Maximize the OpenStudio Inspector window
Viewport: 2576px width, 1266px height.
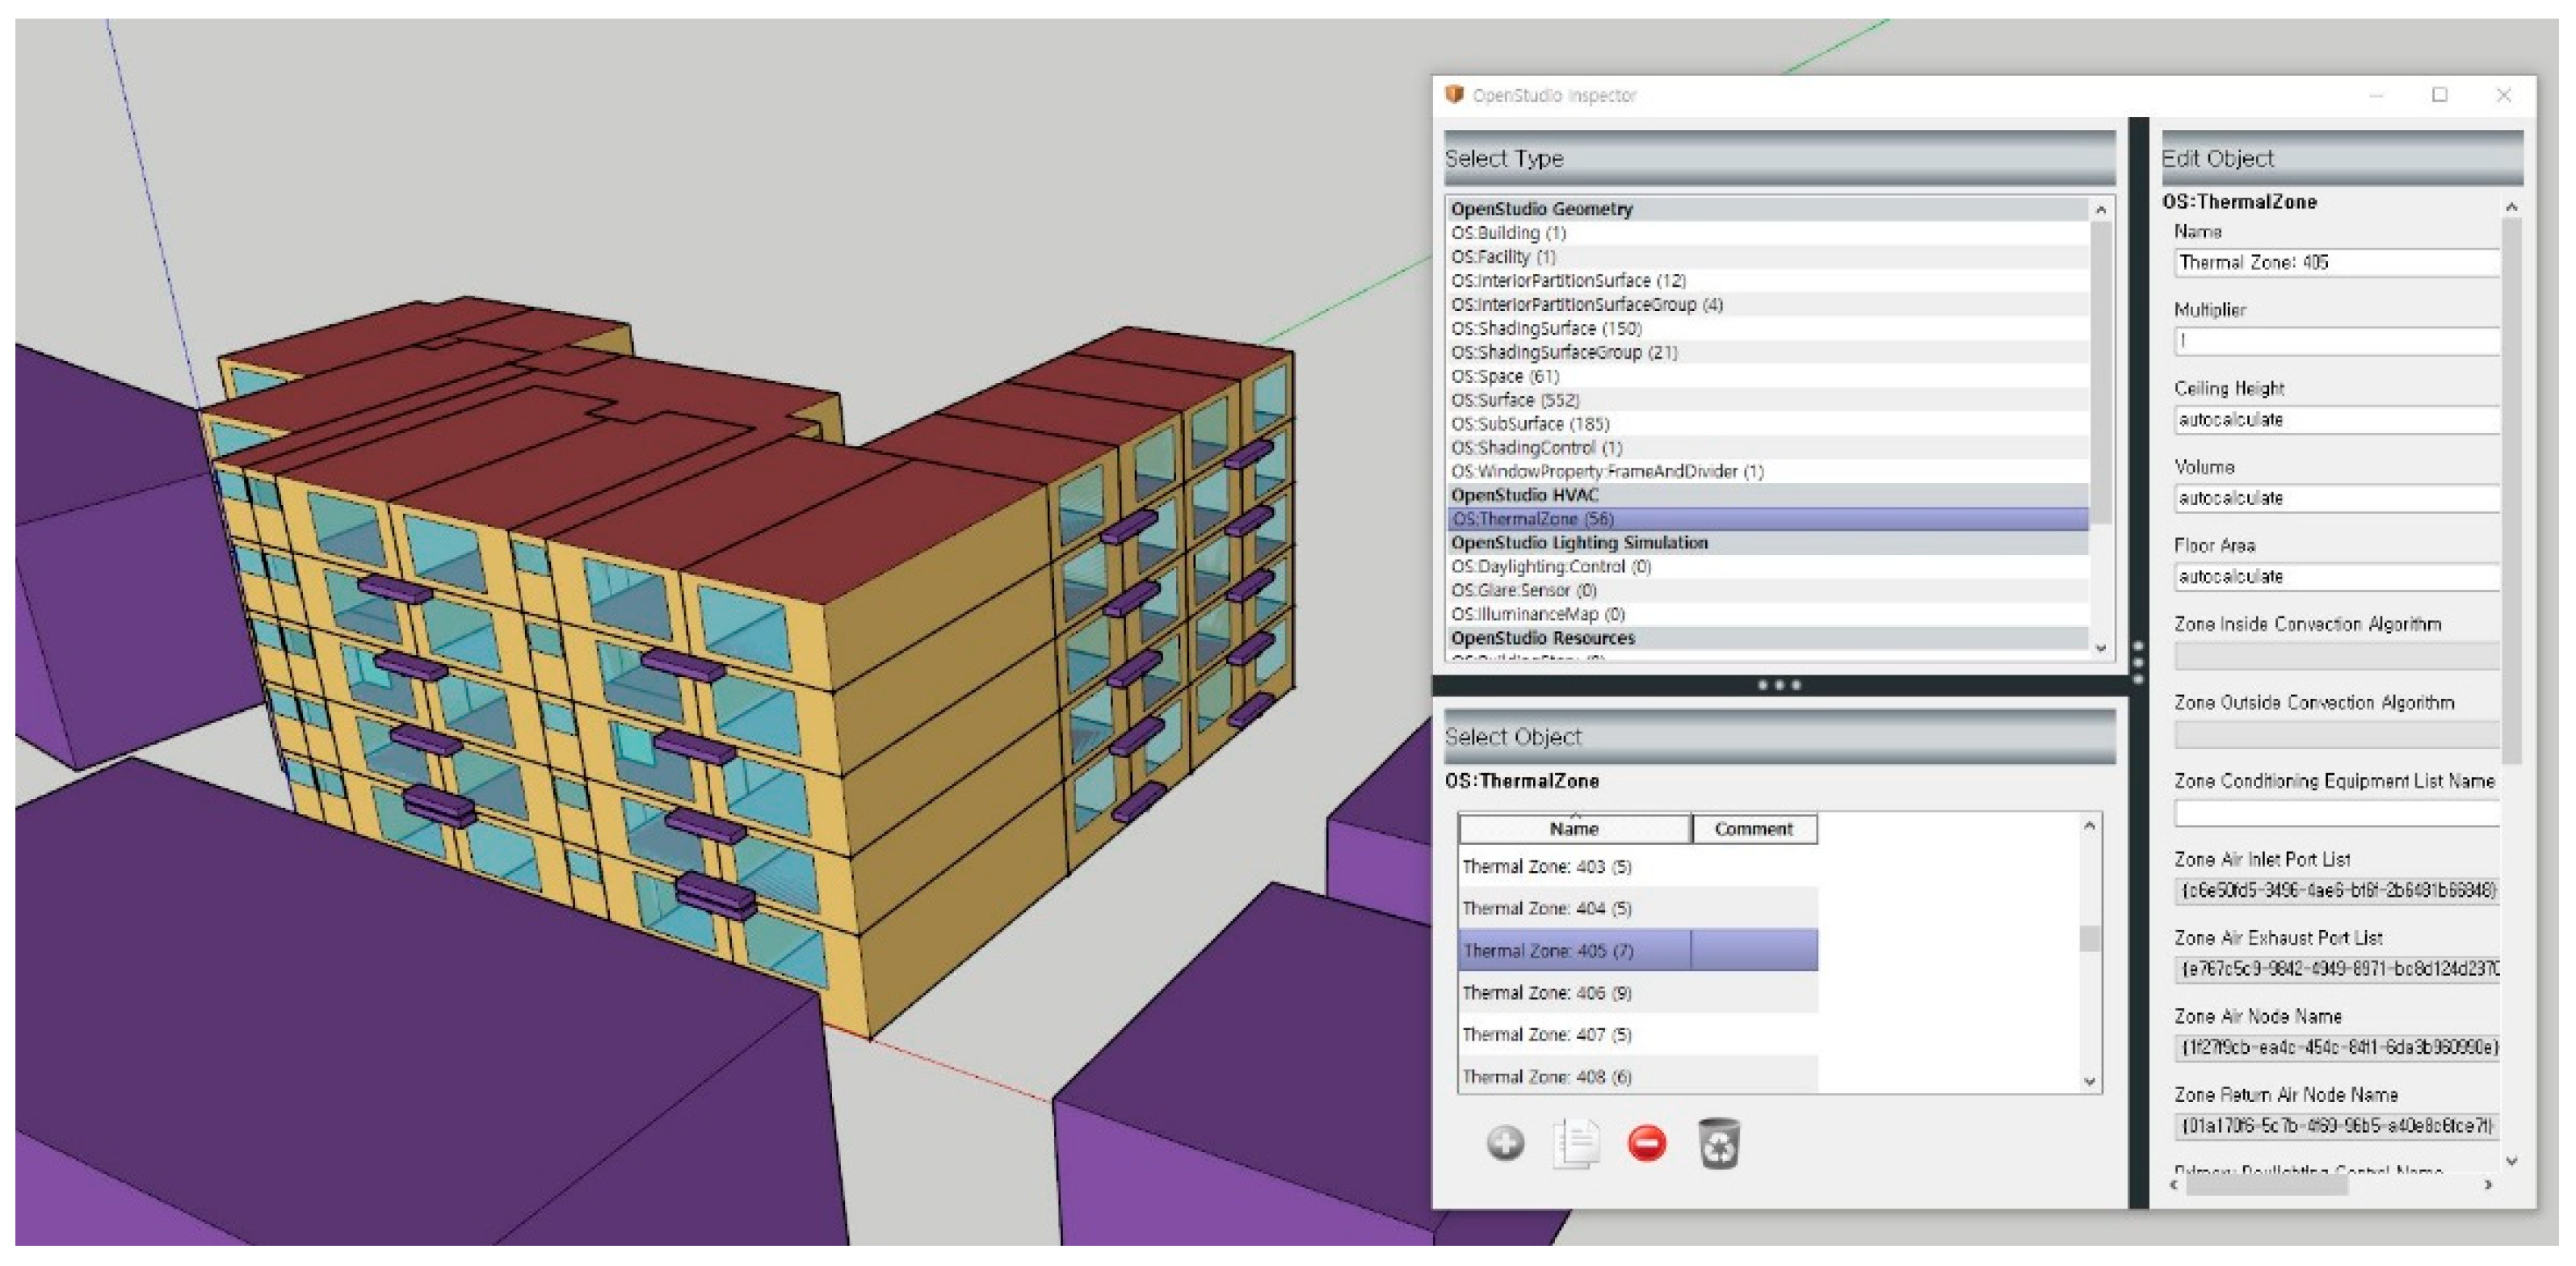tap(2440, 95)
